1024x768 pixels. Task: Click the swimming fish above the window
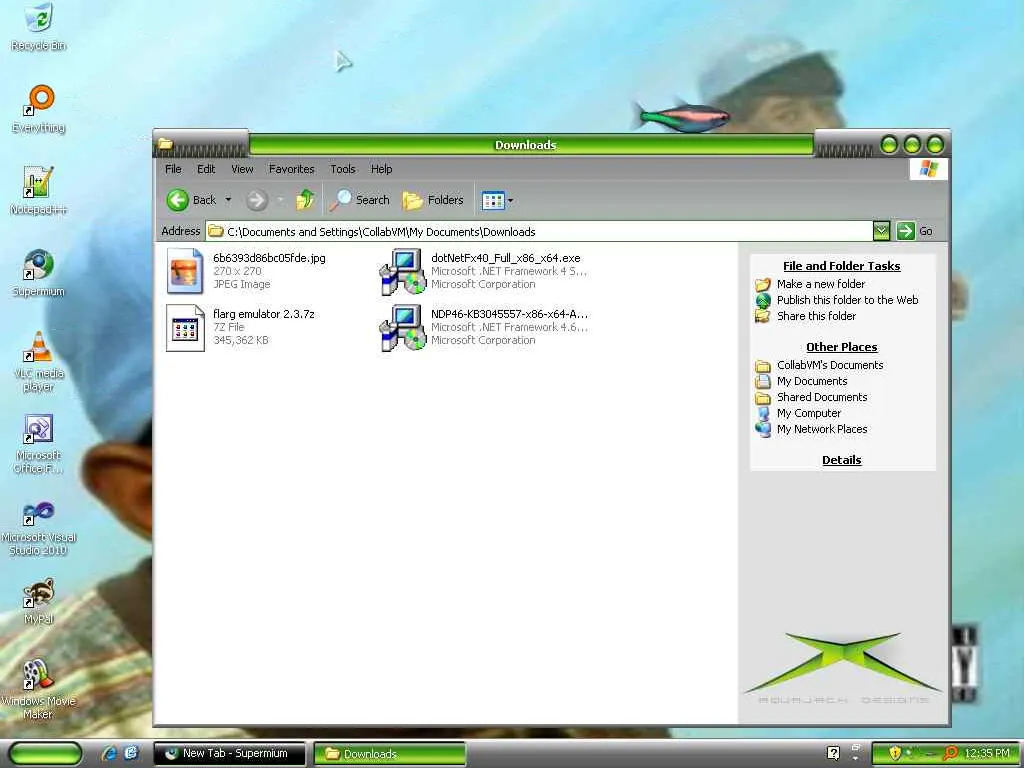[x=680, y=118]
